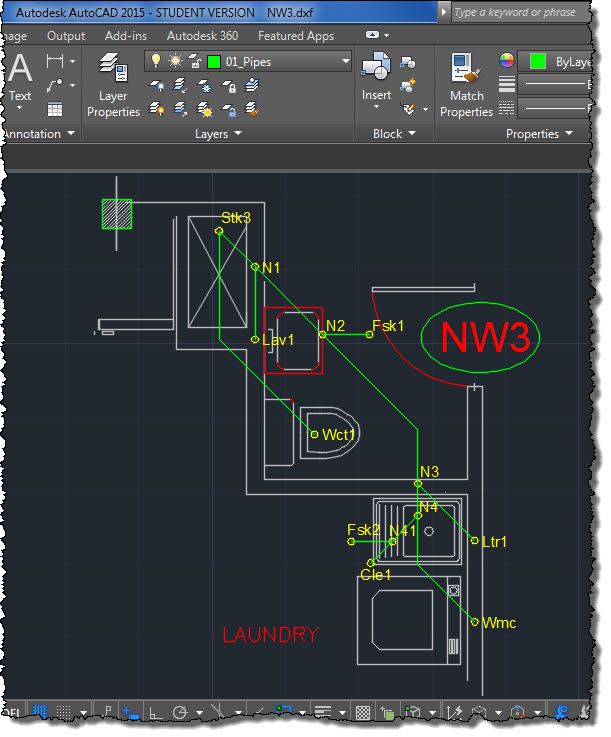This screenshot has width=611, height=737.
Task: Open the Layer Properties manager
Action: [113, 85]
